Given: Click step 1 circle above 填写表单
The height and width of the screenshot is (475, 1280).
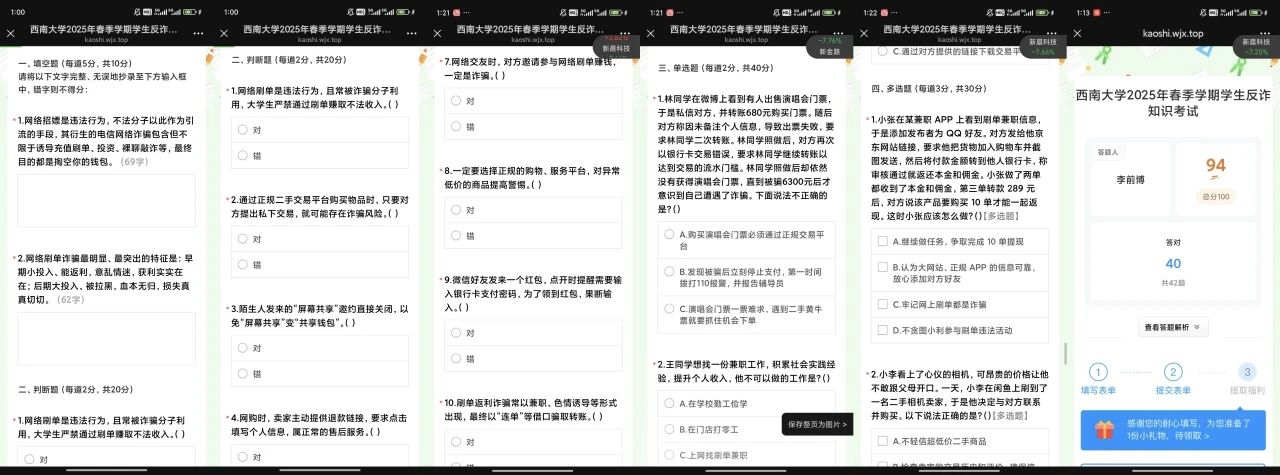Looking at the screenshot, I should coord(1097,372).
